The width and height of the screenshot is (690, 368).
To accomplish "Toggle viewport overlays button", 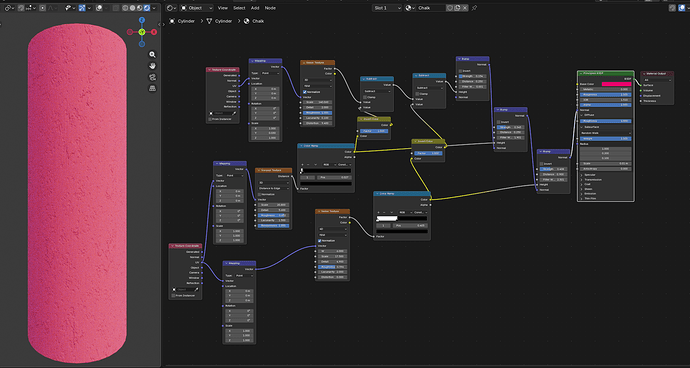I will [x=99, y=8].
